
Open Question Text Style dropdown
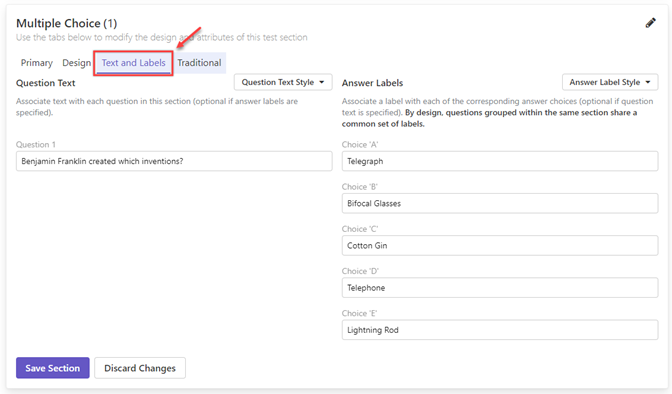(283, 82)
